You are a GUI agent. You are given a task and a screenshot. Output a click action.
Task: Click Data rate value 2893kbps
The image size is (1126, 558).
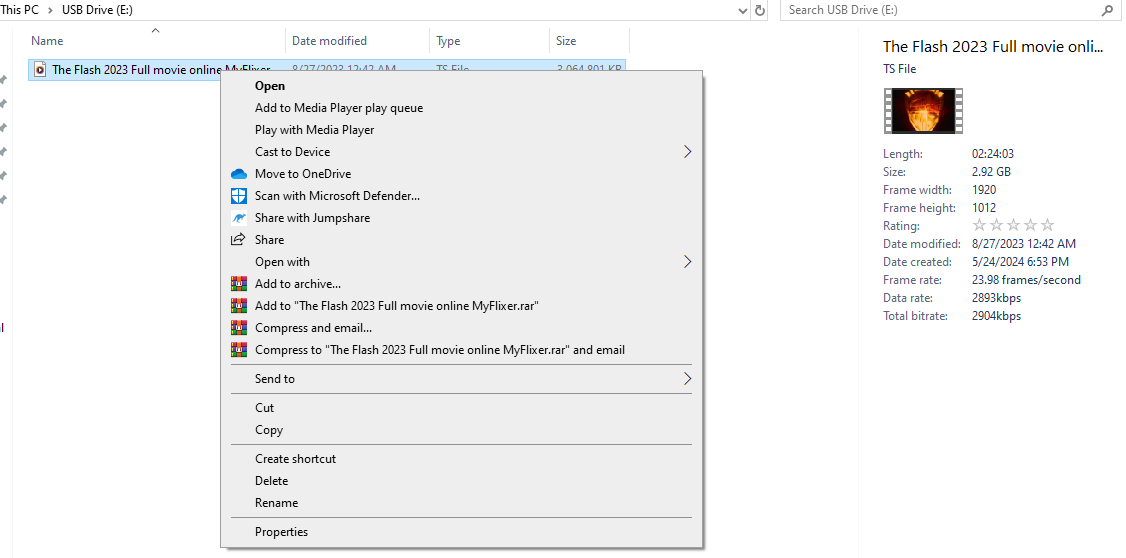click(996, 298)
